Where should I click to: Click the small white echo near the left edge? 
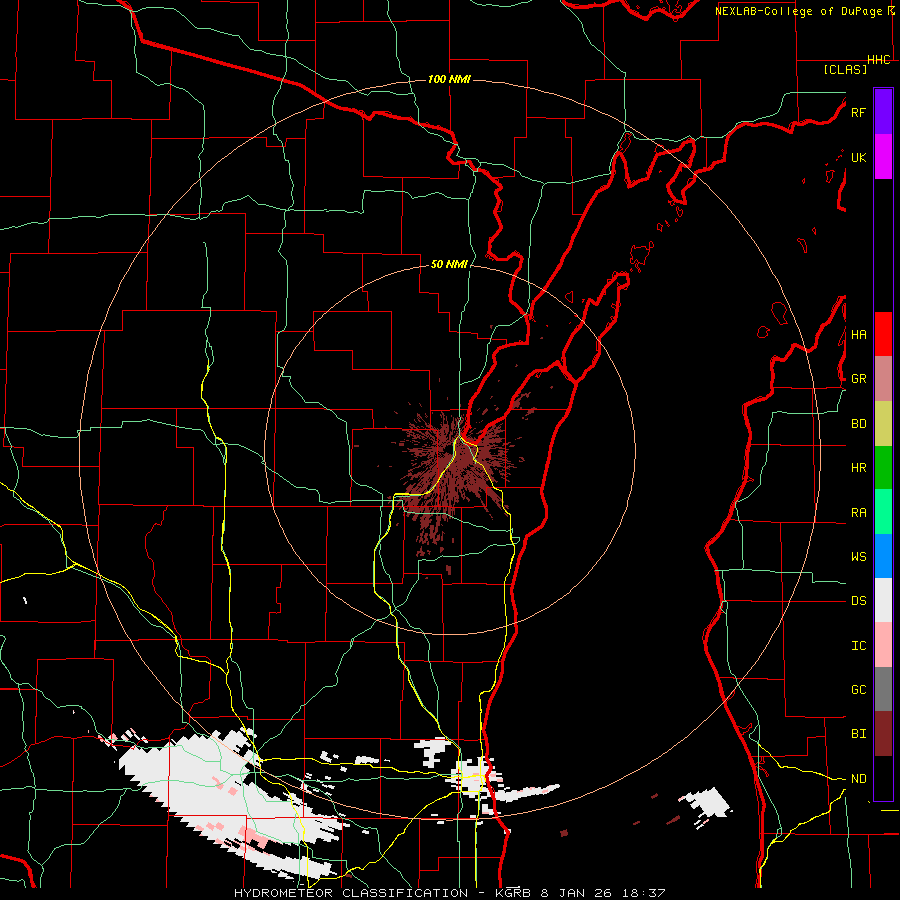pyautogui.click(x=25, y=601)
